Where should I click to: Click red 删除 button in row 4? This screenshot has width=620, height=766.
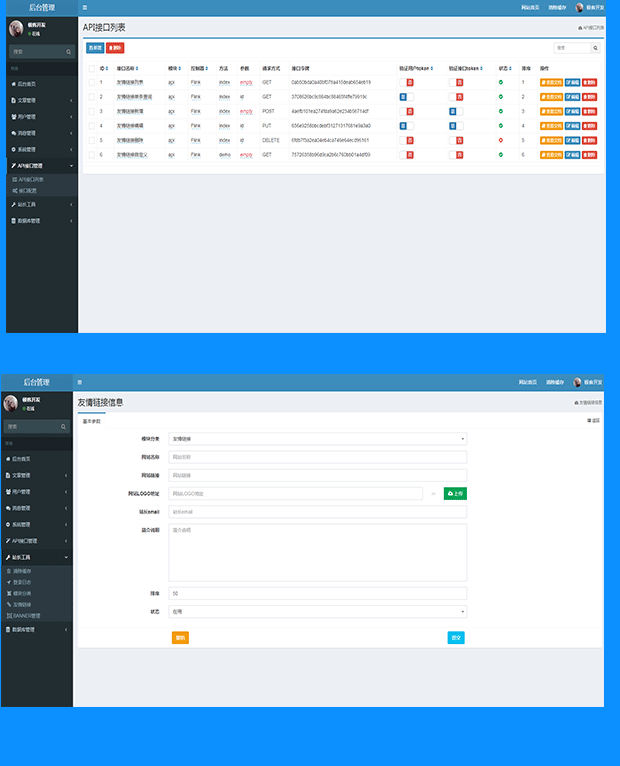pyautogui.click(x=589, y=126)
